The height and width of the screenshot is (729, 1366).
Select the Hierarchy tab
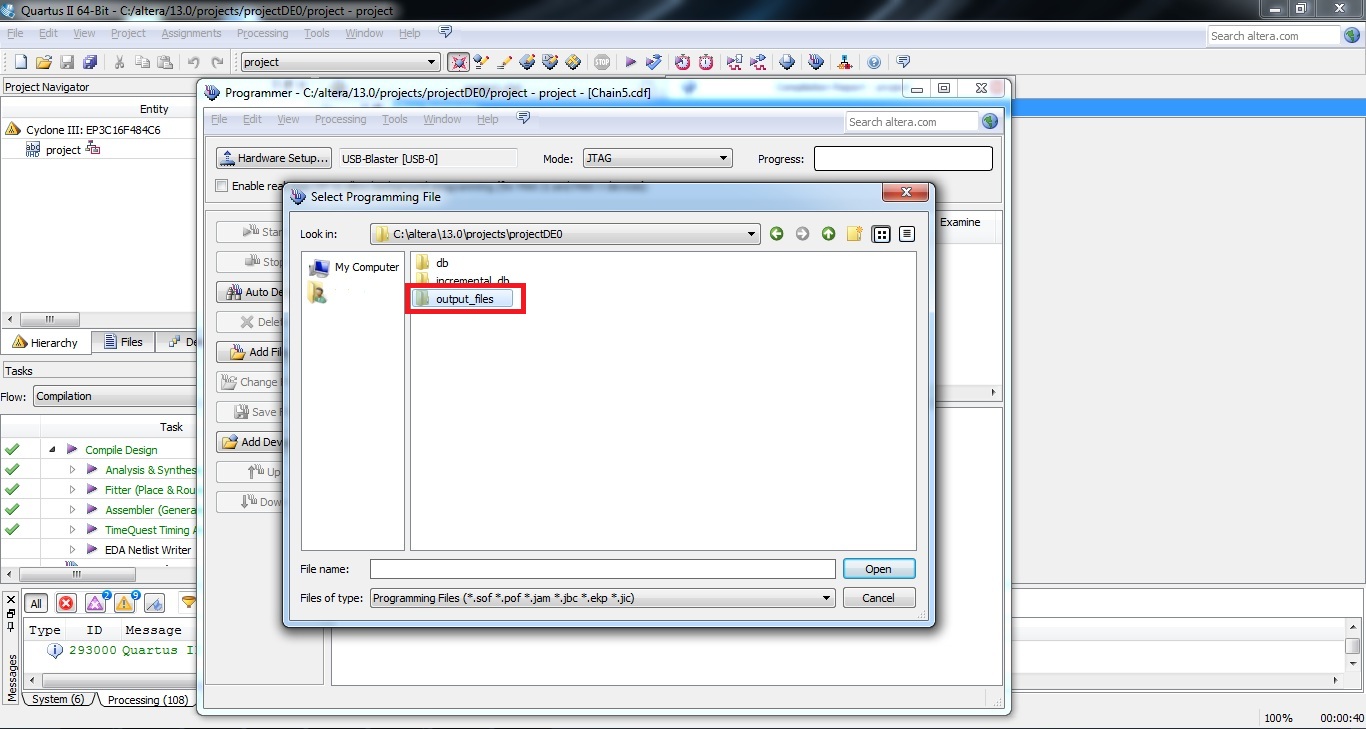45,342
